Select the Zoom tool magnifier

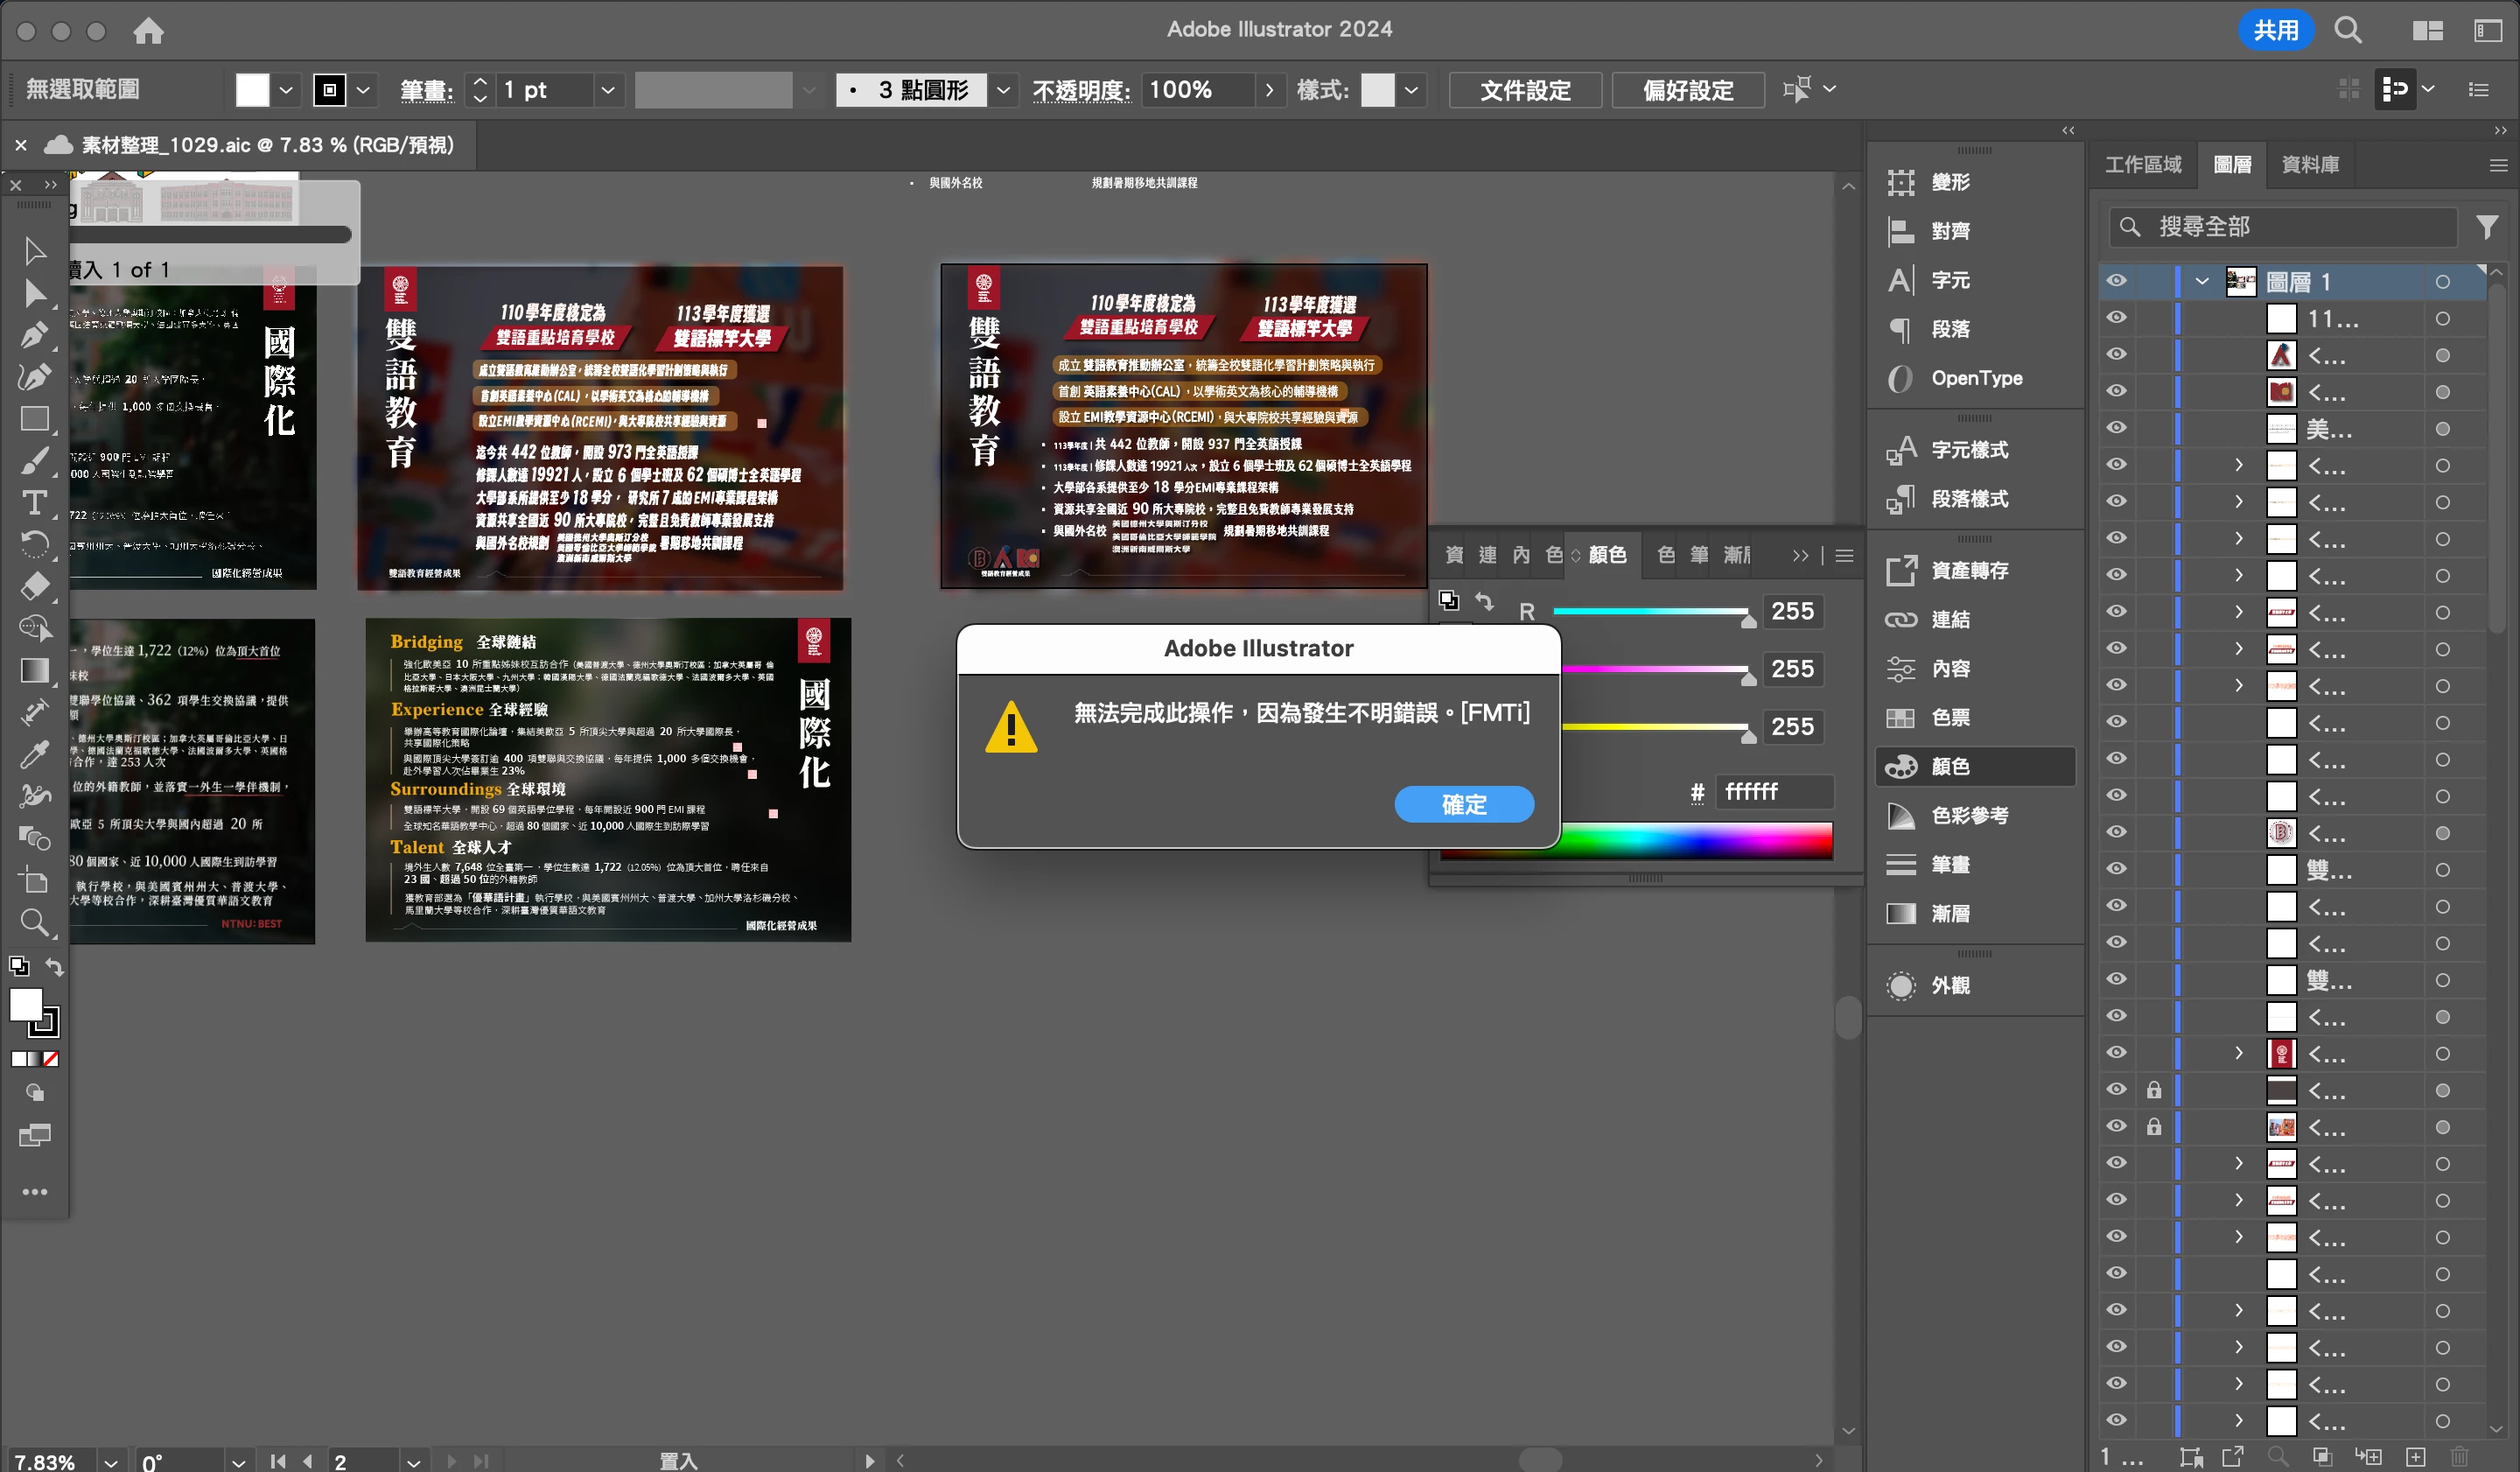click(x=35, y=921)
